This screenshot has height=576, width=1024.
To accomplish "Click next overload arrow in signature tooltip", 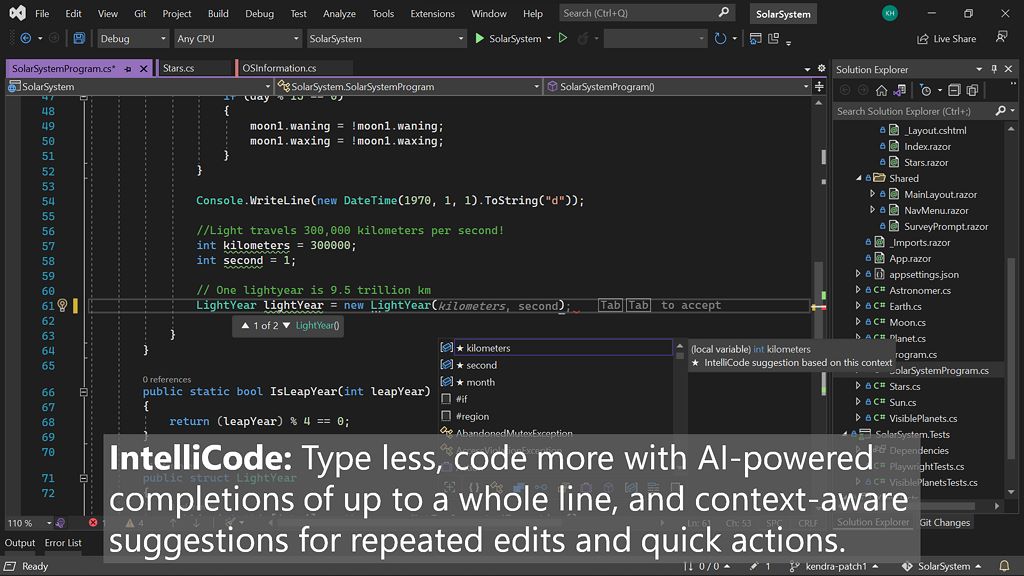I will click(286, 325).
